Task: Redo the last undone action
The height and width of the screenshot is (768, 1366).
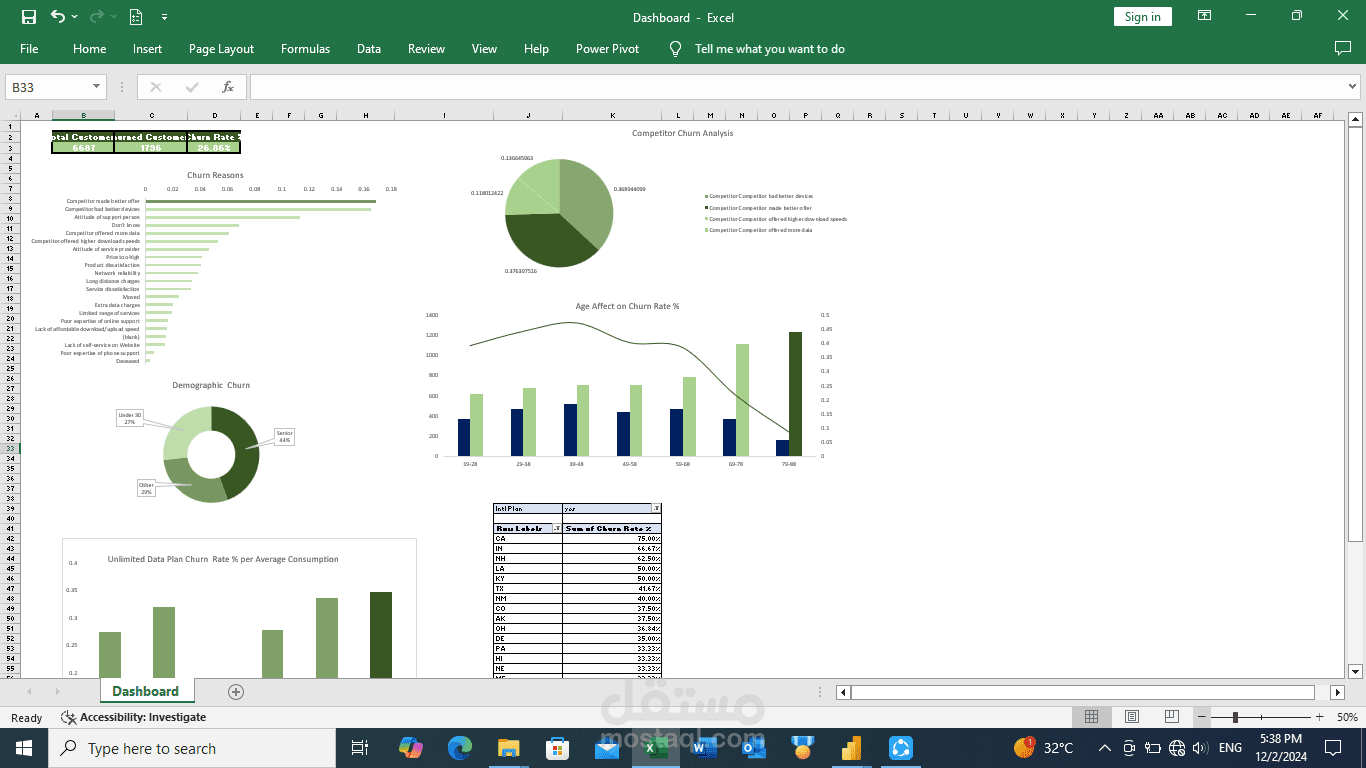Action: (96, 17)
